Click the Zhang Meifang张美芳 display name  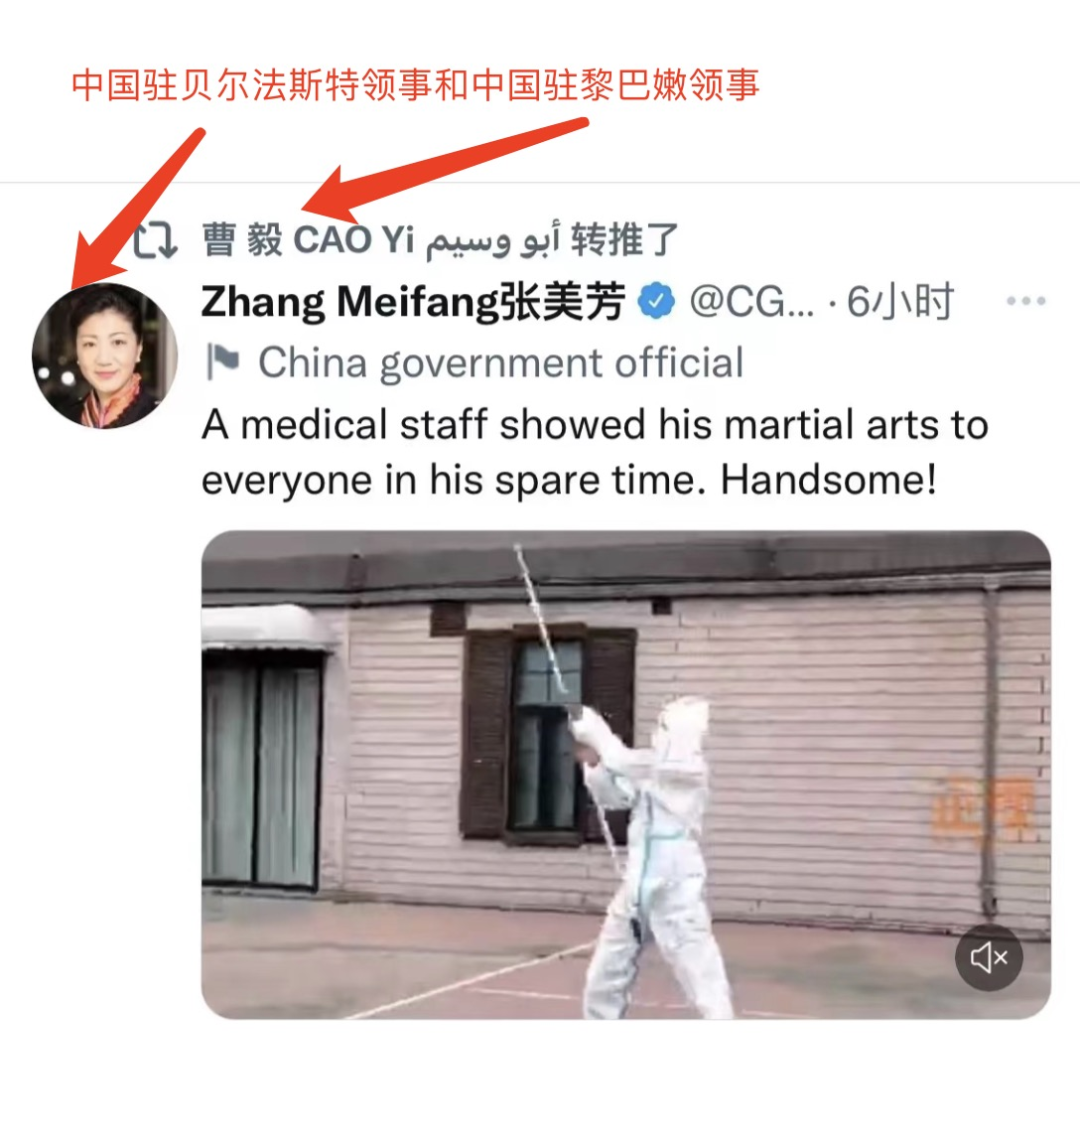[x=414, y=302]
